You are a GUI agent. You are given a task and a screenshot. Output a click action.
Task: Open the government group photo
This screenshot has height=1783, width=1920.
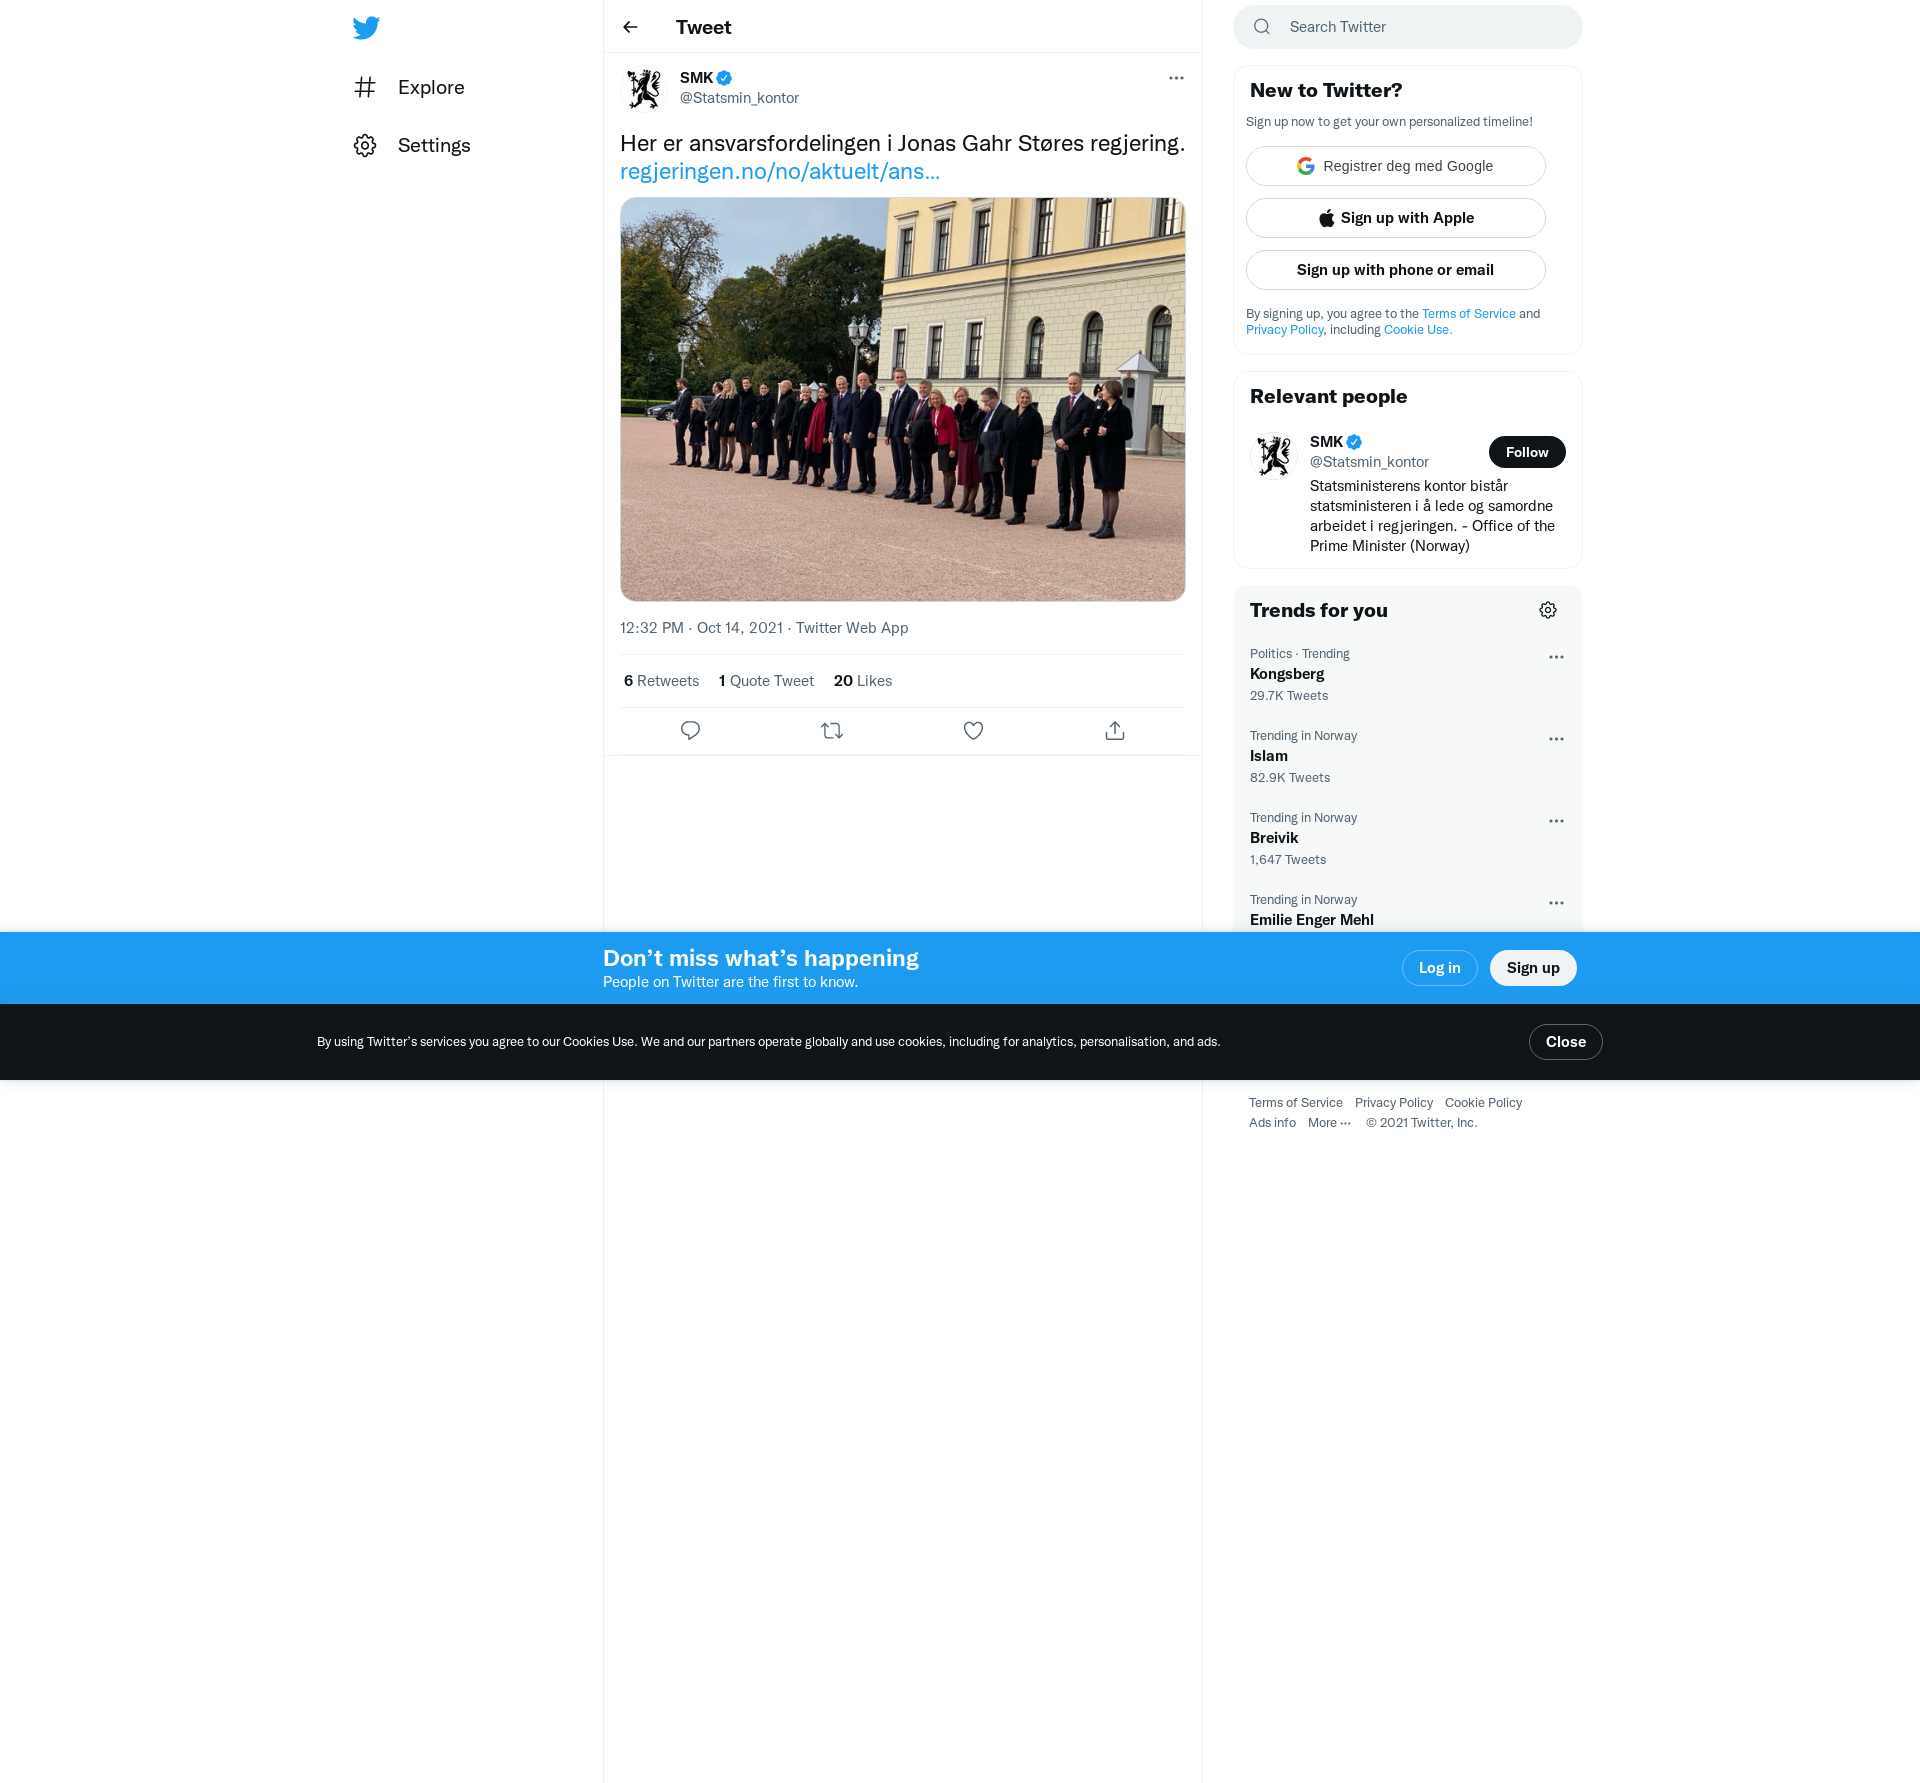pos(902,399)
